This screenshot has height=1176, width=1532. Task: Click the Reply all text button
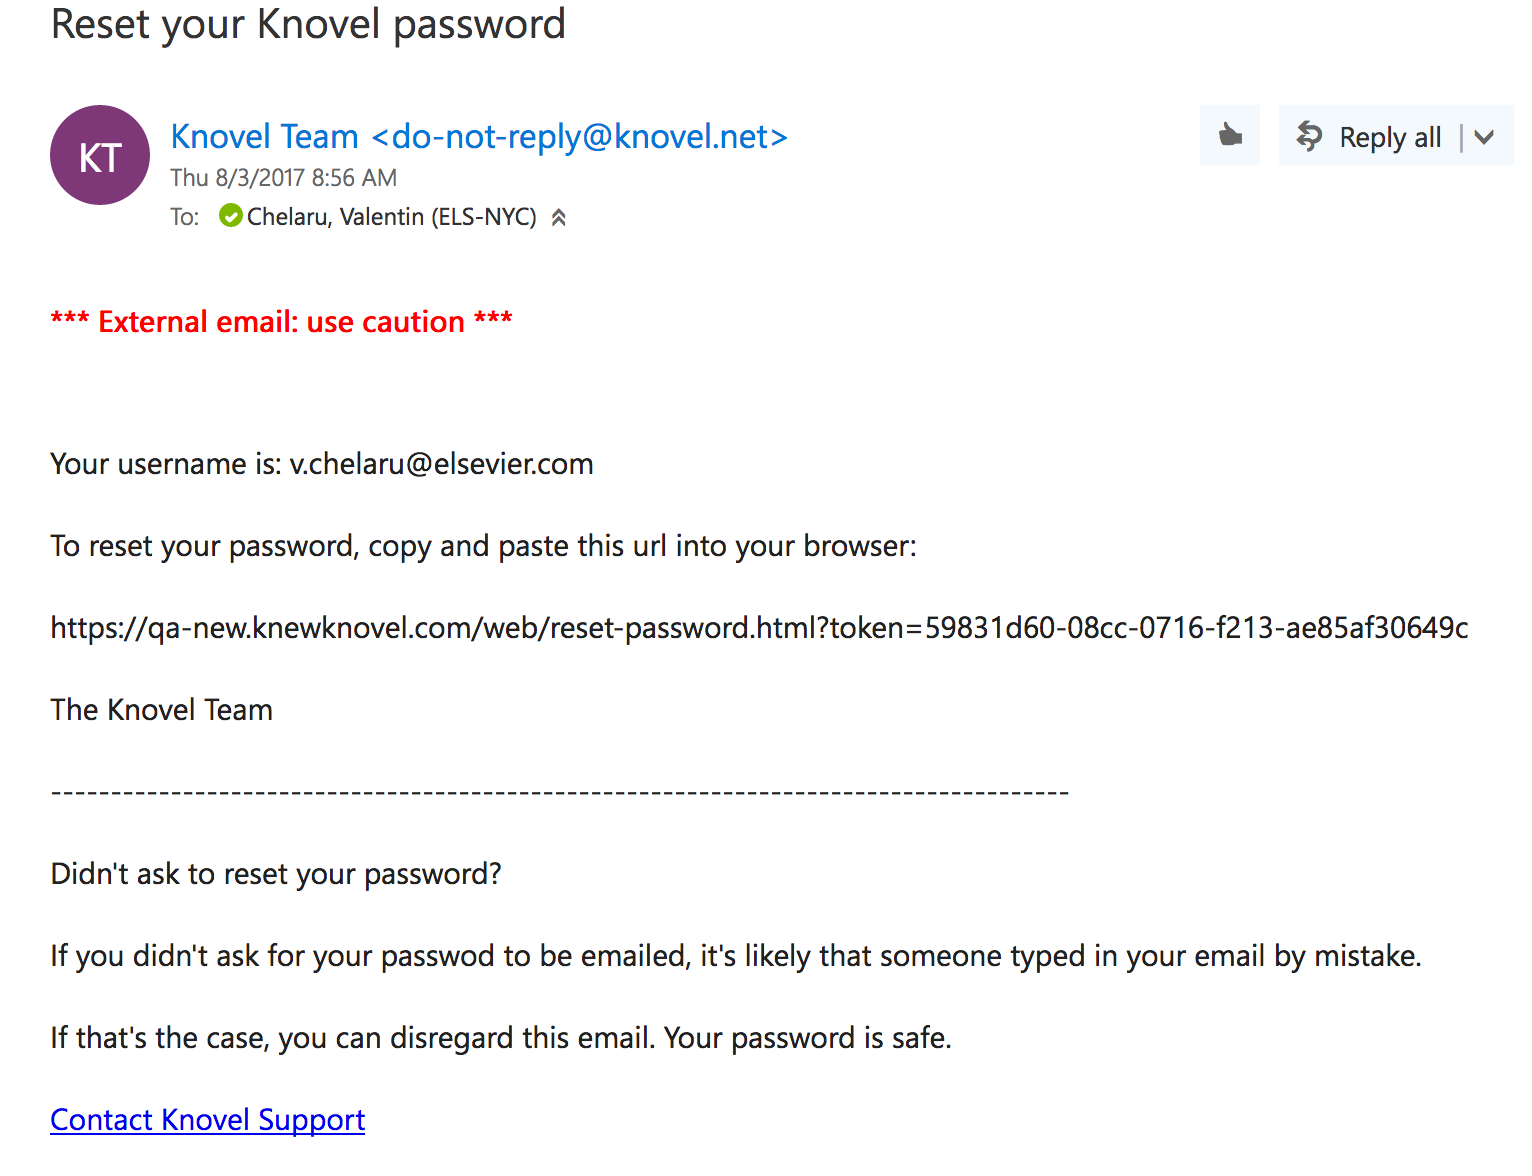[x=1390, y=138]
